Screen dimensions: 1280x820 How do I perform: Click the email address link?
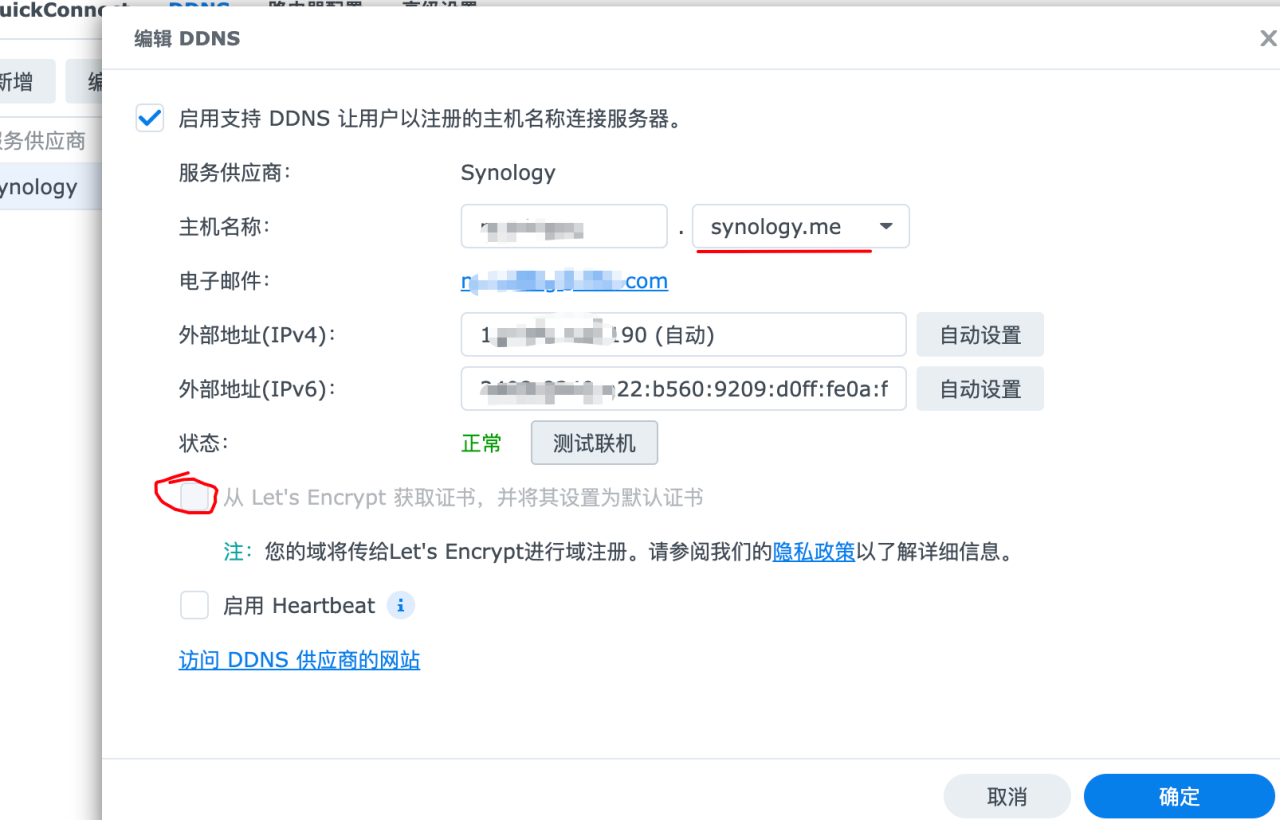click(564, 281)
